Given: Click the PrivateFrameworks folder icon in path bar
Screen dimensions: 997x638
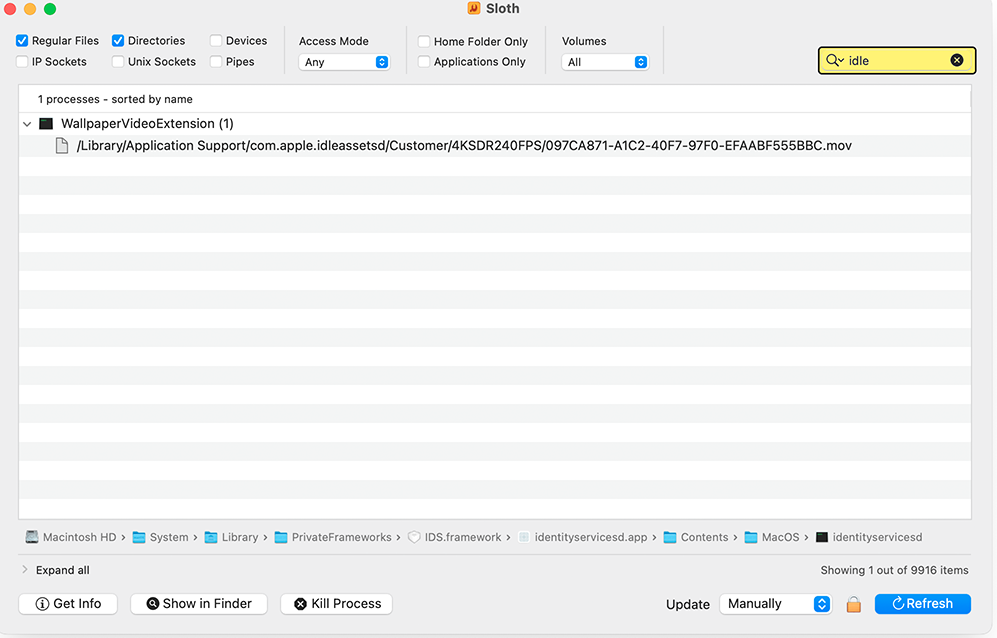Looking at the screenshot, I should [281, 537].
